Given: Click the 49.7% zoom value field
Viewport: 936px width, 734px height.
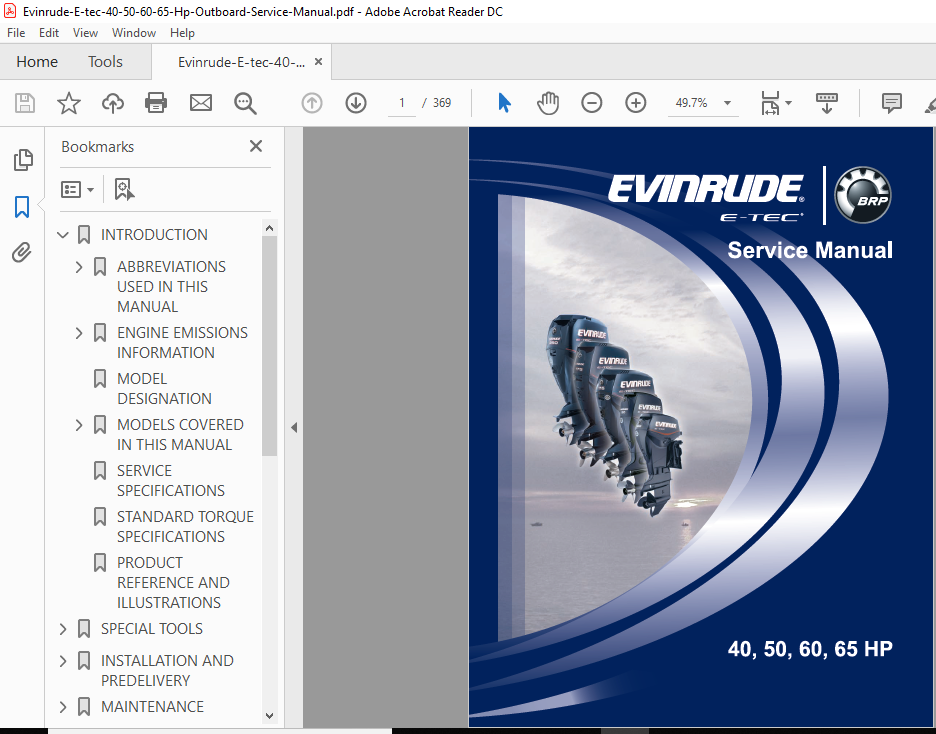Looking at the screenshot, I should point(694,103).
